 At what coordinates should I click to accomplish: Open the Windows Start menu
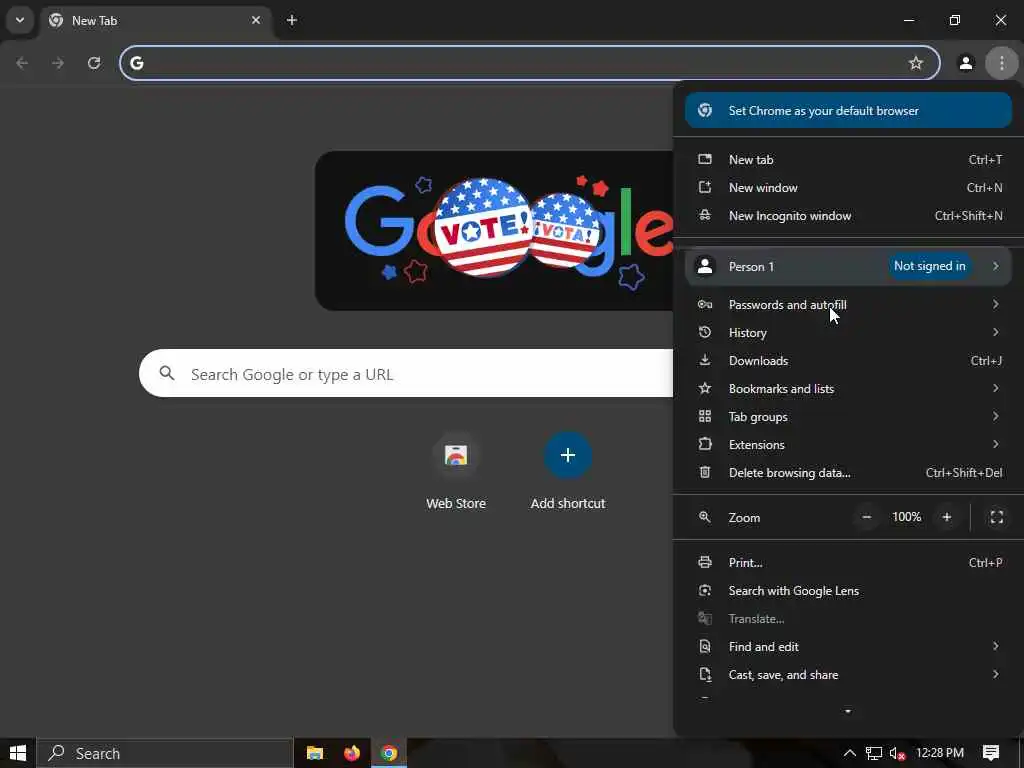pos(18,753)
